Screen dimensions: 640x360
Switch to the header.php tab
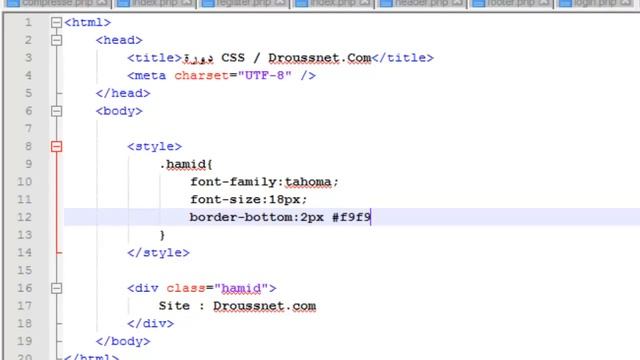click(422, 3)
